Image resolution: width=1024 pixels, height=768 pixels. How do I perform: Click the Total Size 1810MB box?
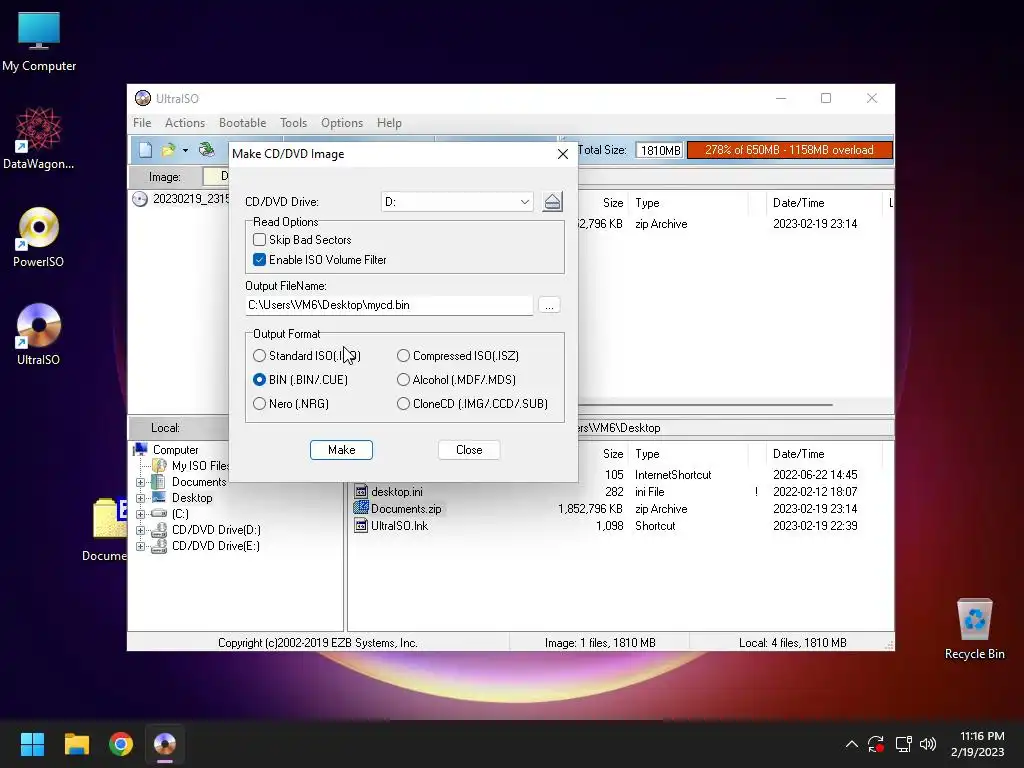coord(660,150)
